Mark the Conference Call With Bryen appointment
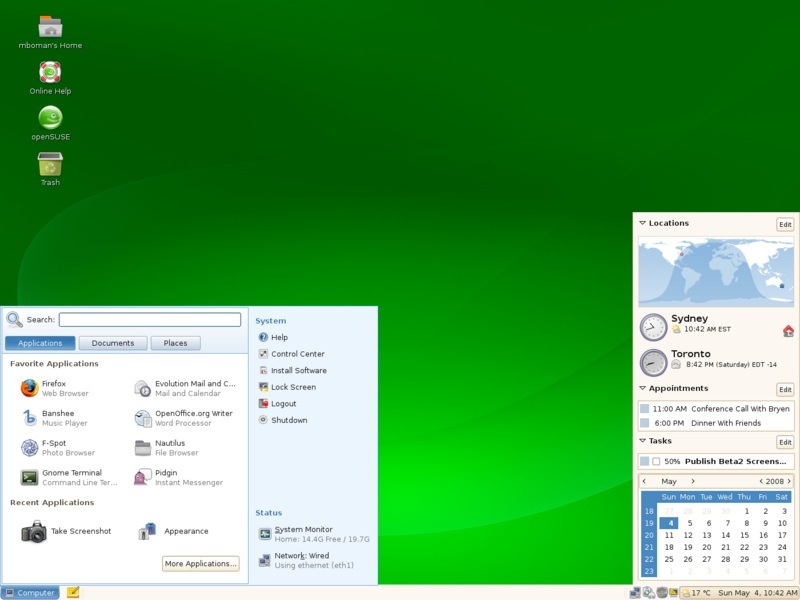The height and width of the screenshot is (600, 800). tap(644, 406)
